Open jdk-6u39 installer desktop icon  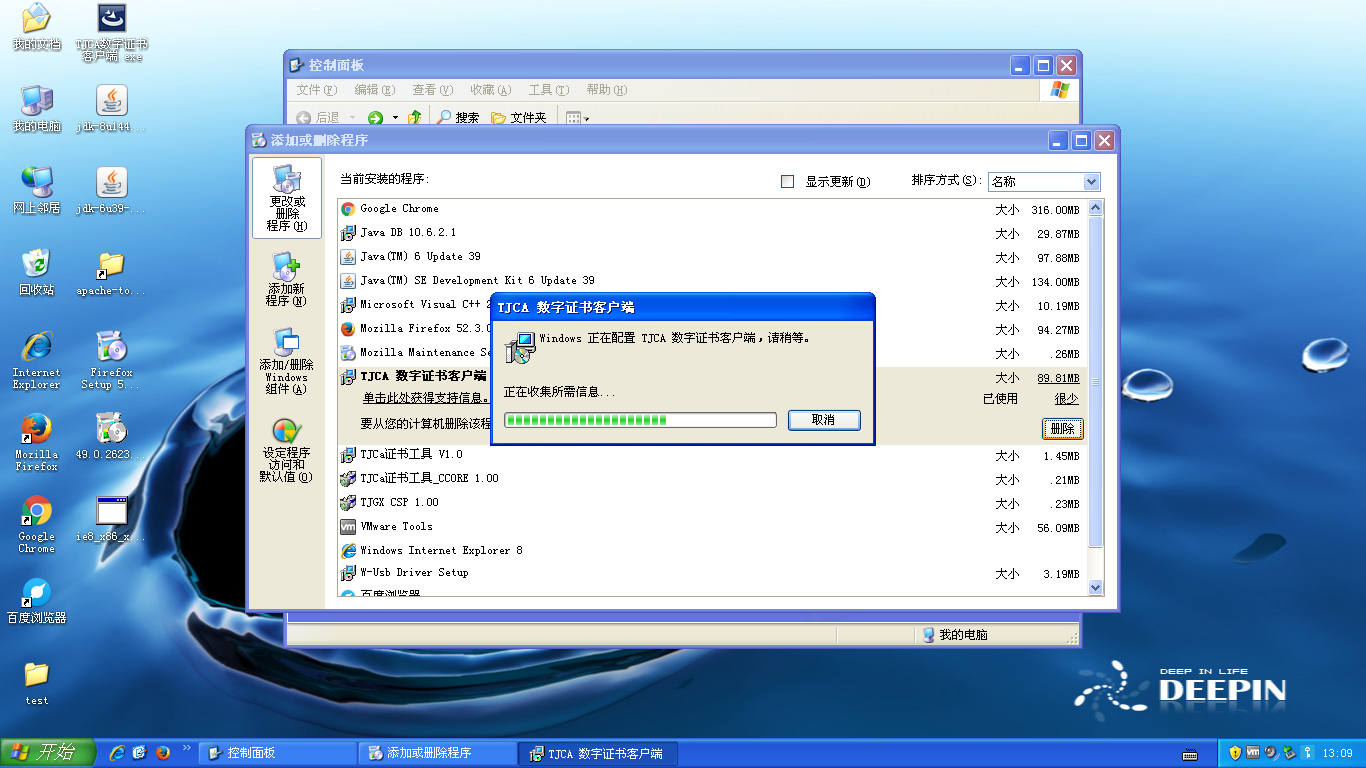[111, 191]
